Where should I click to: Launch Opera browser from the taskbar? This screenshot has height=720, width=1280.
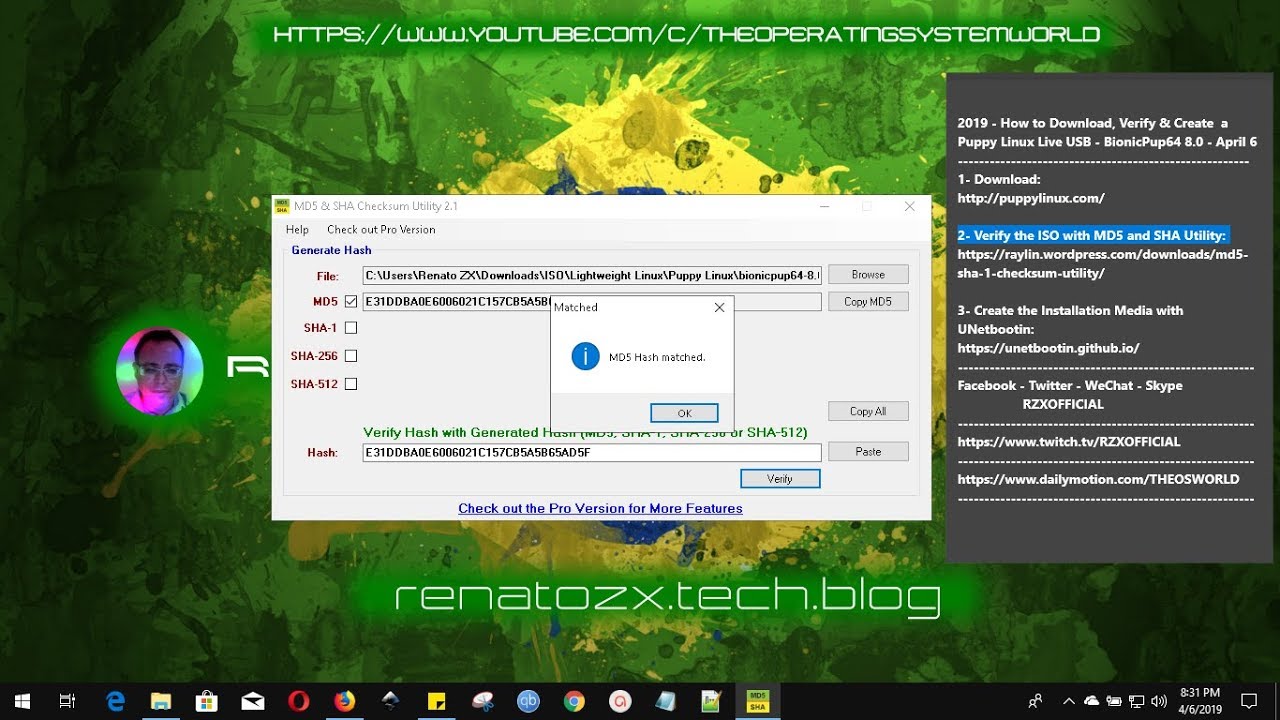tap(298, 701)
